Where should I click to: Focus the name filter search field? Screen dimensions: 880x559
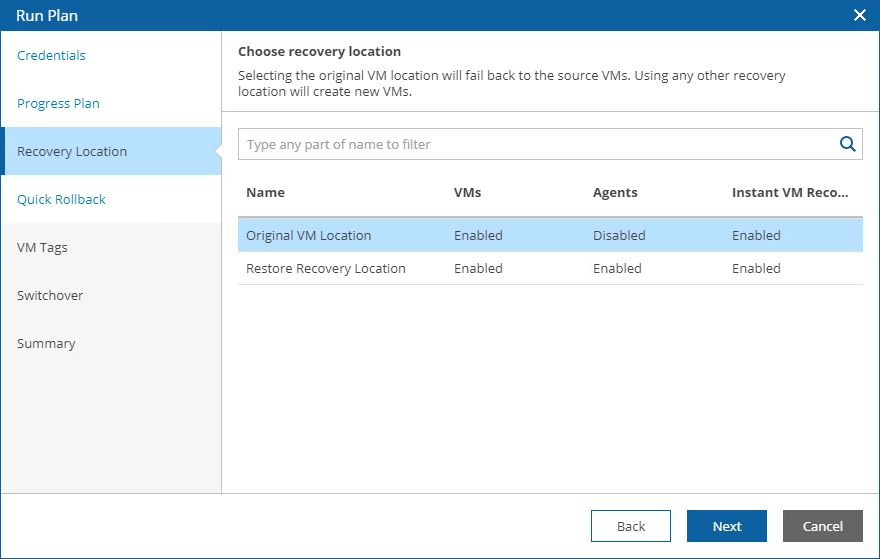coord(535,144)
